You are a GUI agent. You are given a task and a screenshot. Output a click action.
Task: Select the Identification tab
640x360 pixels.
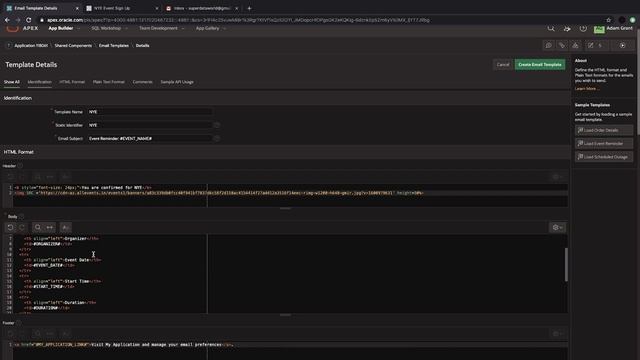[40, 82]
